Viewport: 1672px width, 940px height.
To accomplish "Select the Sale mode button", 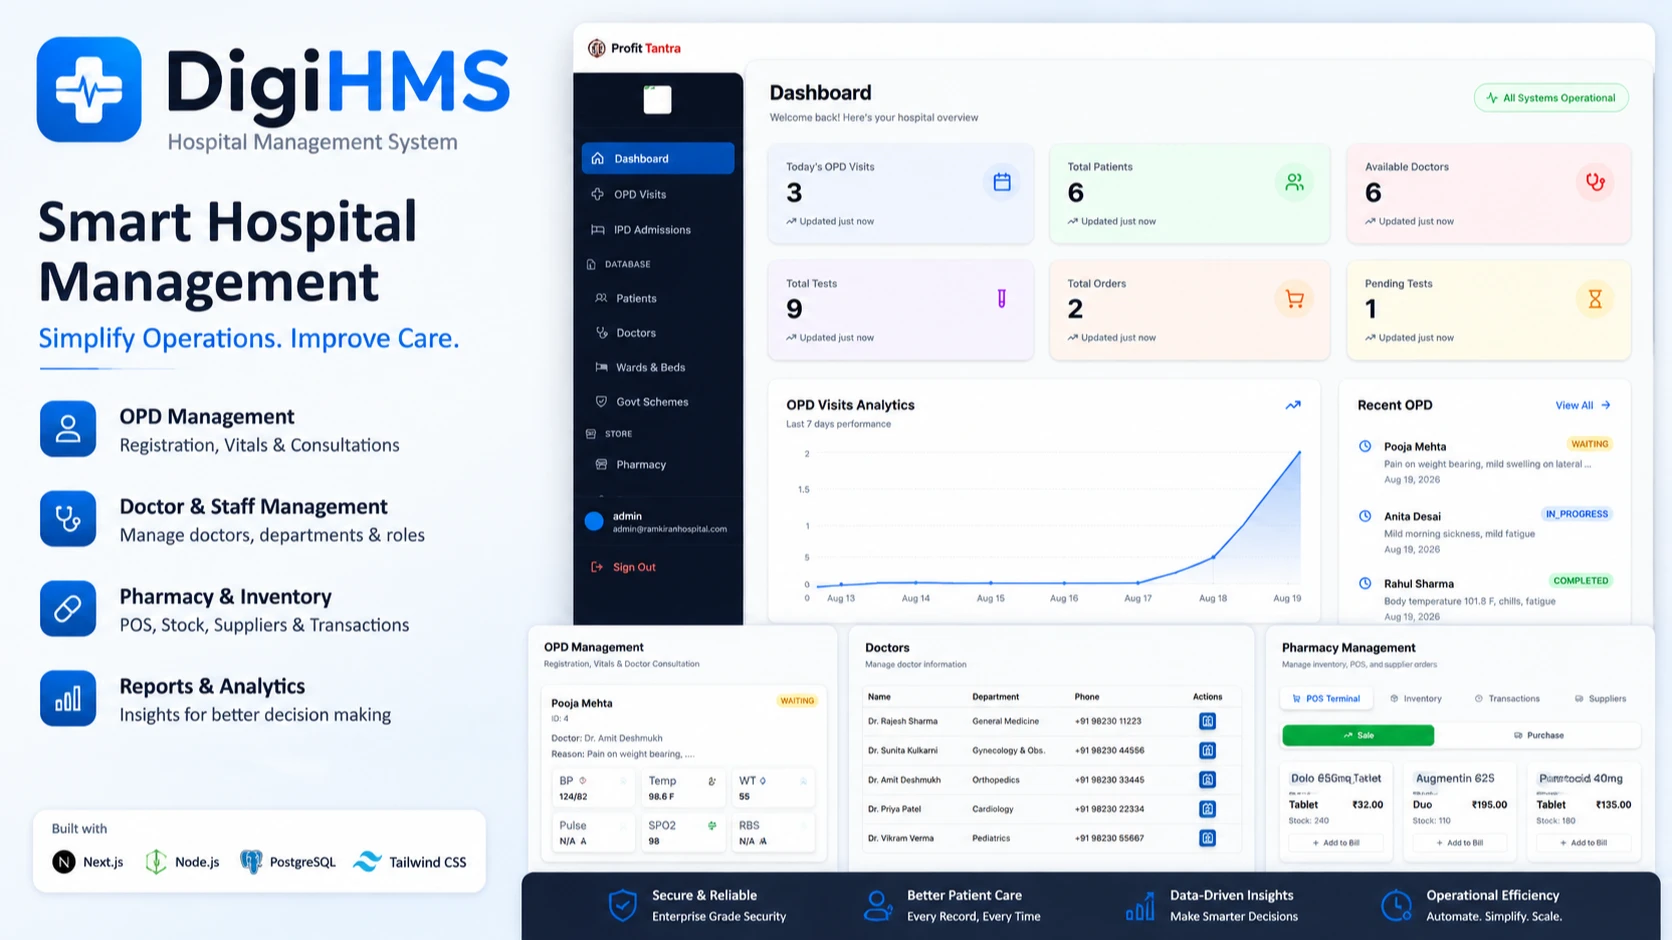I will coord(1358,735).
